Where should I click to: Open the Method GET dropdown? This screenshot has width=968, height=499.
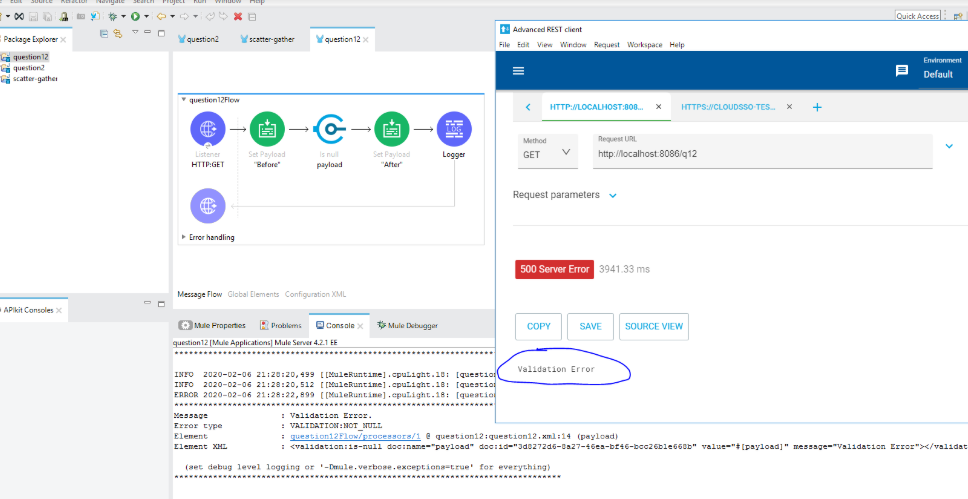[x=548, y=152]
